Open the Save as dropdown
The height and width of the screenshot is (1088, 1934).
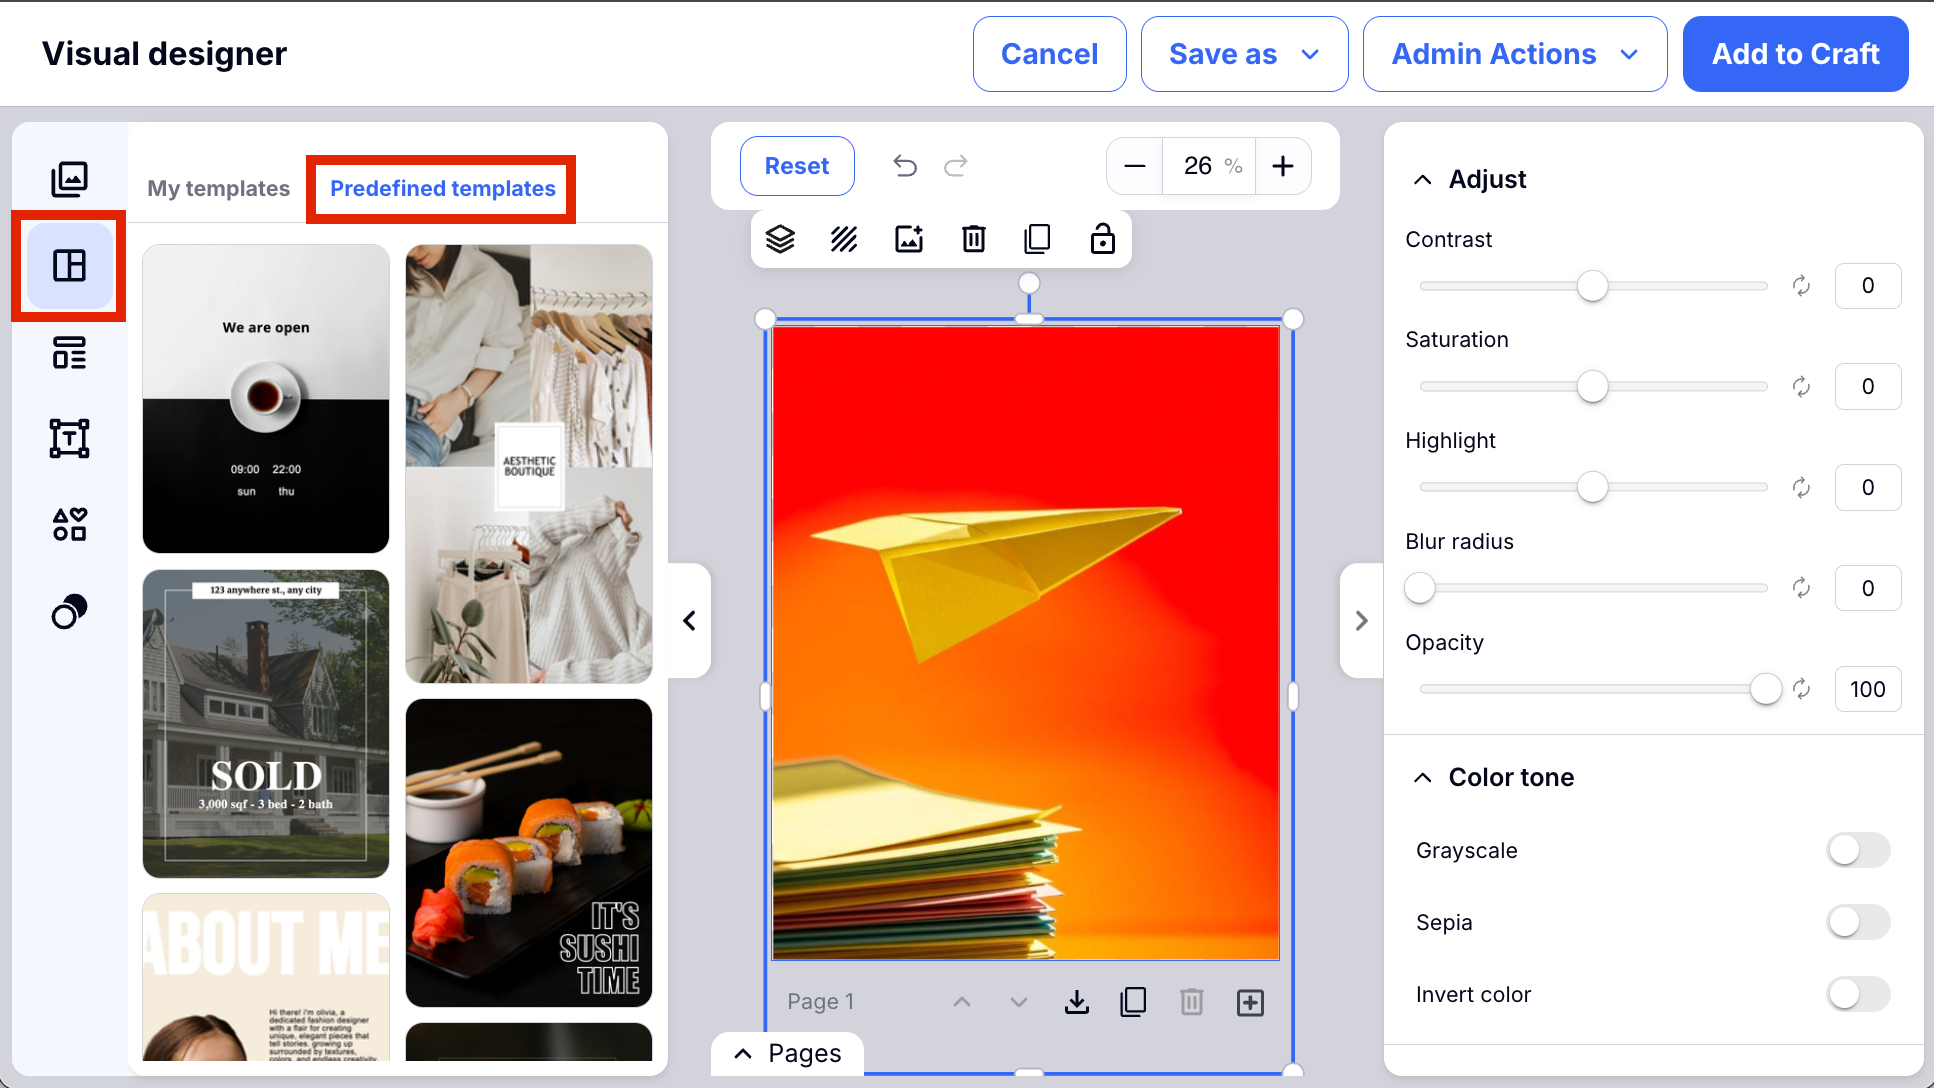[1244, 54]
